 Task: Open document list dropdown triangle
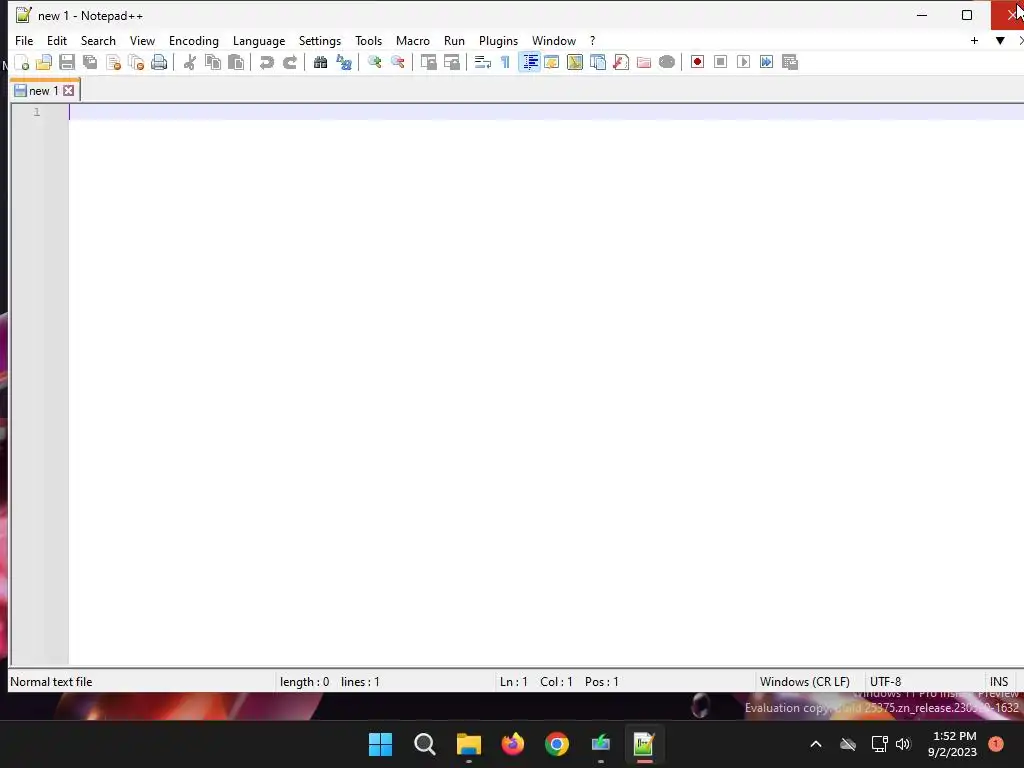coord(1000,40)
